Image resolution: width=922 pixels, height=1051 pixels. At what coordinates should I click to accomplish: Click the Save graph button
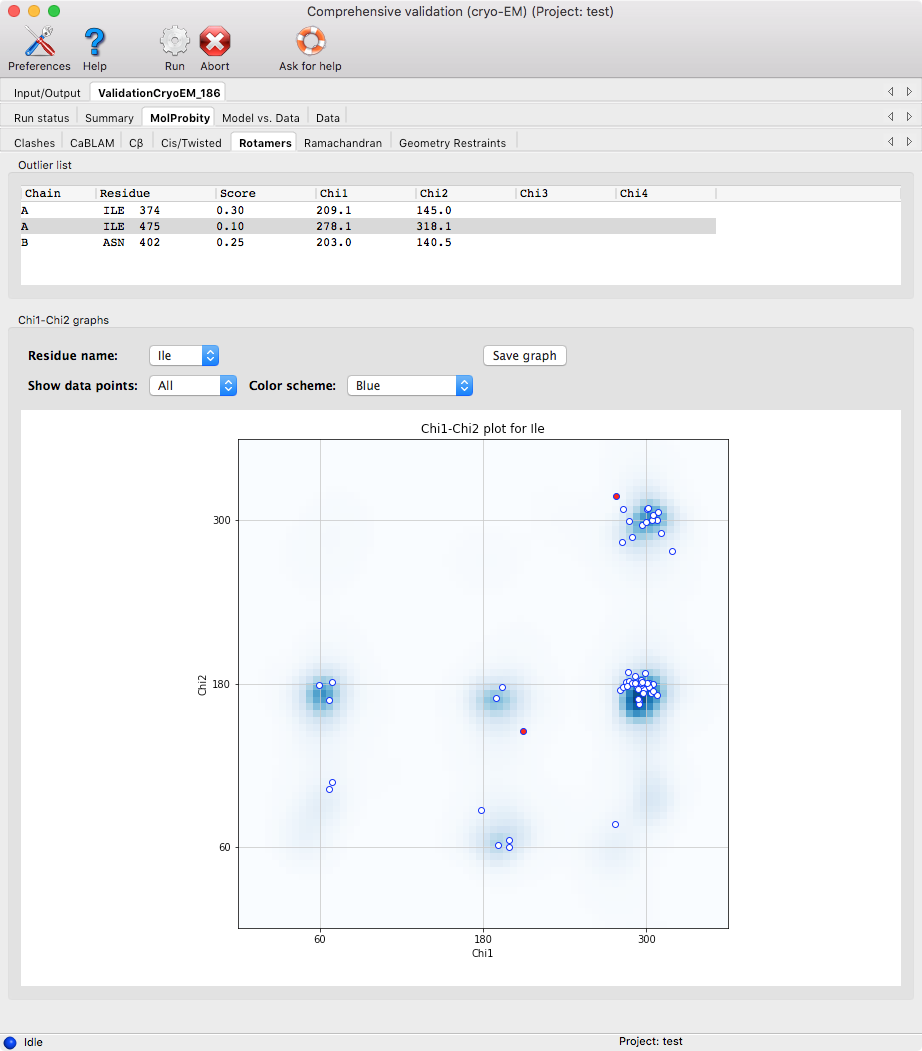[525, 356]
